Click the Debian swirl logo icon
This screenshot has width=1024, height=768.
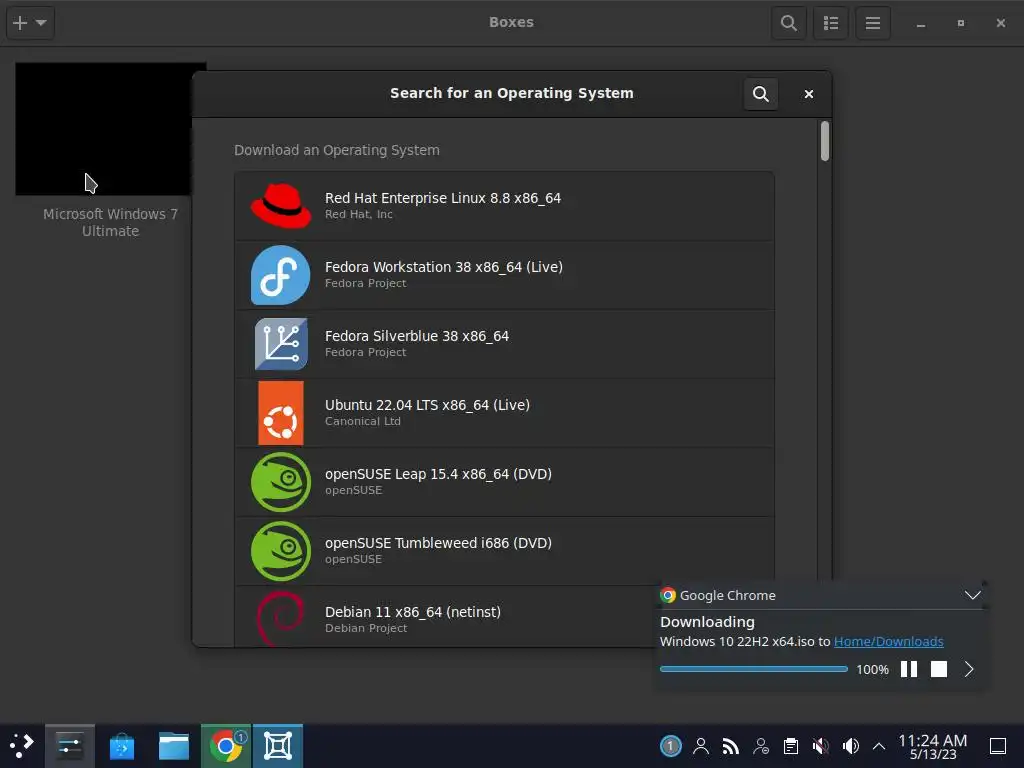(x=281, y=618)
